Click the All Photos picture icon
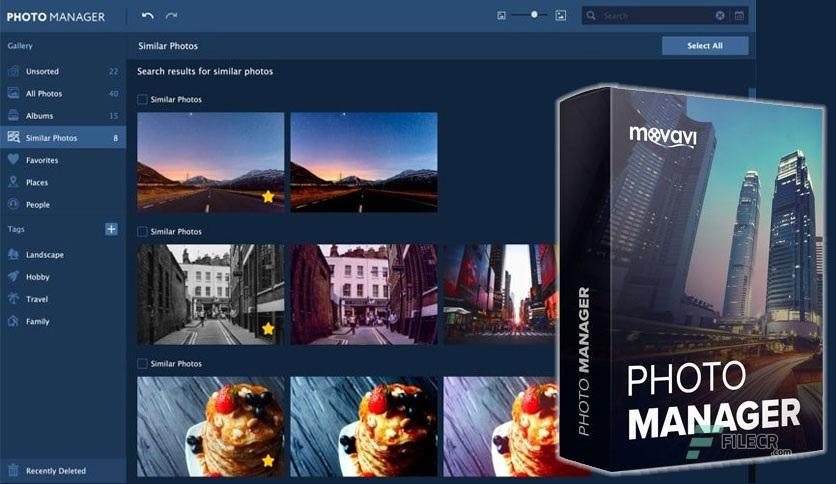This screenshot has width=836, height=484. click(13, 93)
